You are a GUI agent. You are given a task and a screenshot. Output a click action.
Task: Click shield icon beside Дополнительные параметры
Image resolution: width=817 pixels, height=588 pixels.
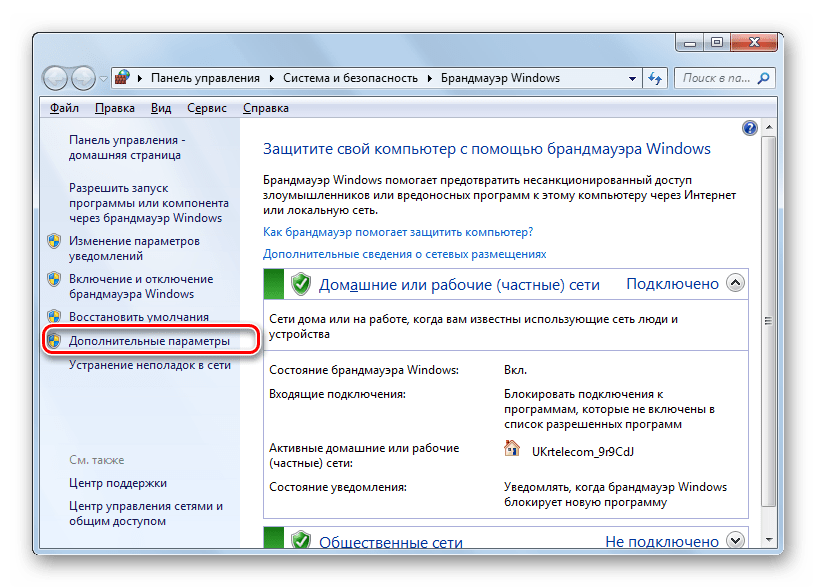click(54, 340)
